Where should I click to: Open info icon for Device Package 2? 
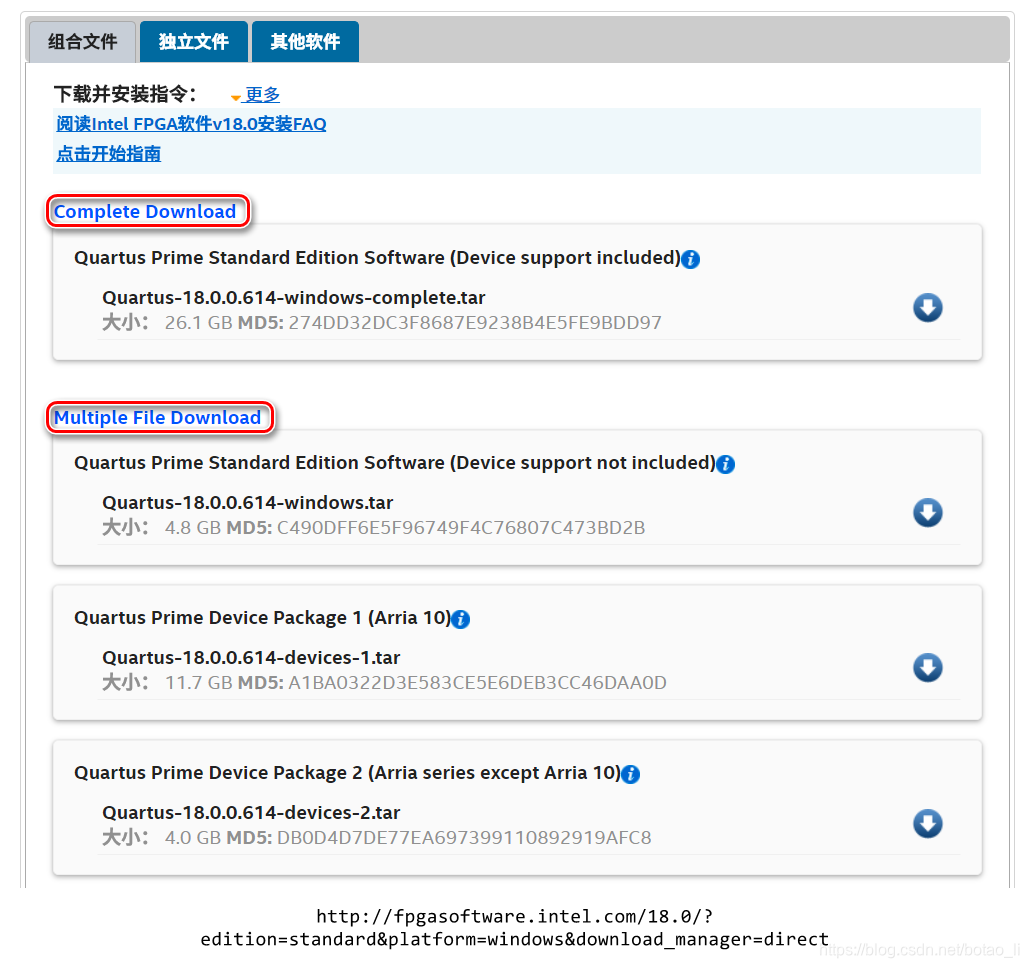pos(631,774)
